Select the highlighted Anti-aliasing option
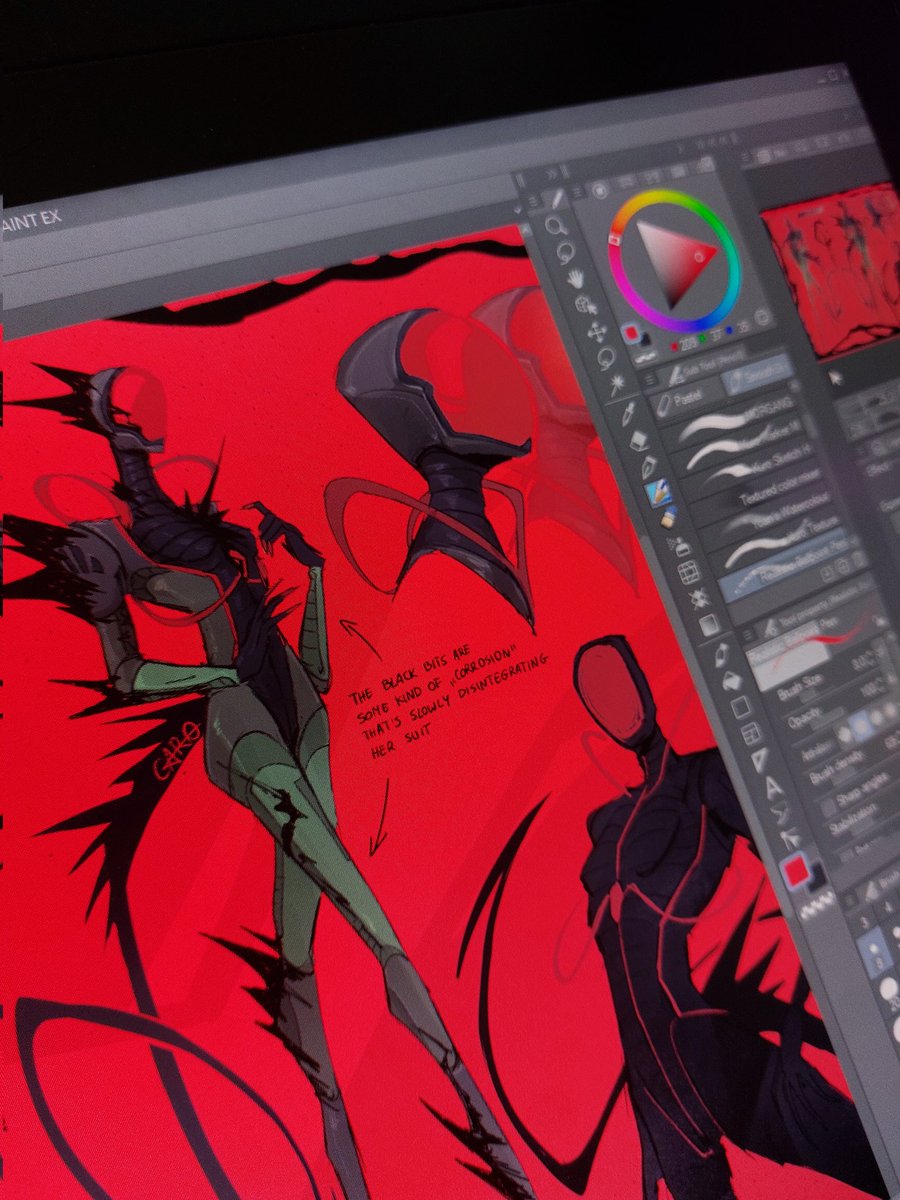This screenshot has height=1200, width=900. [x=860, y=725]
